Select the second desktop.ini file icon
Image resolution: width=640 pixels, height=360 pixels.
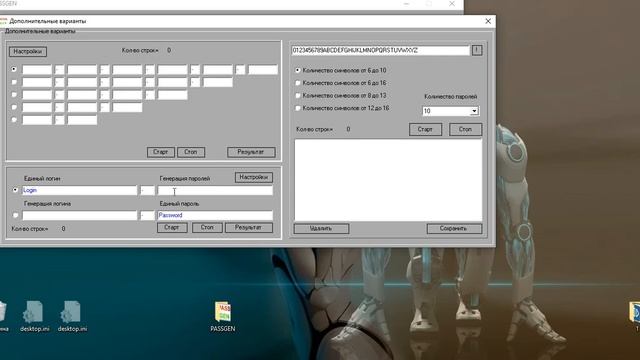[72, 316]
